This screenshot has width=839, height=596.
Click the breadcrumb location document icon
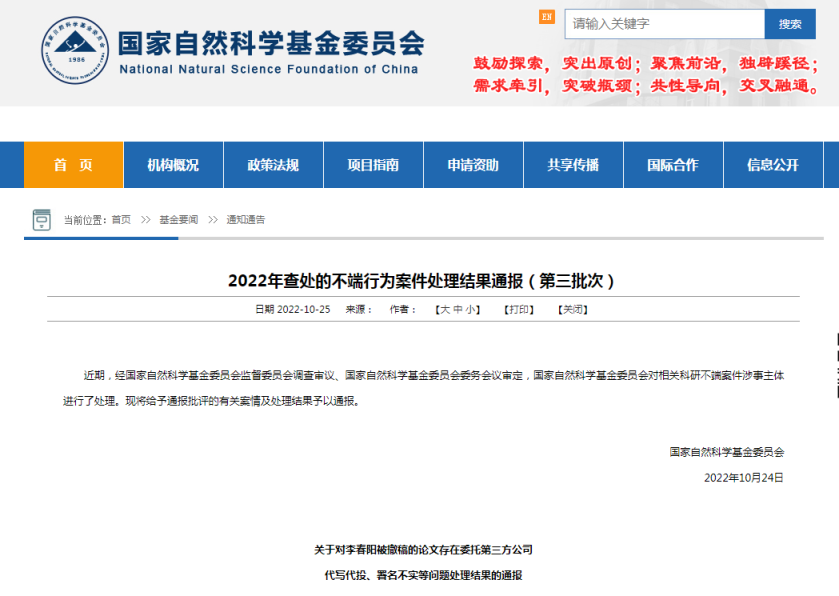[x=42, y=220]
